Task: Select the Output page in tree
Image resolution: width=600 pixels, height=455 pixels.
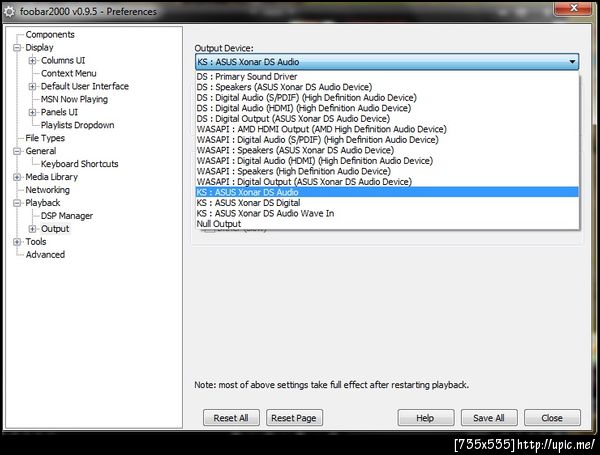Action: point(55,229)
